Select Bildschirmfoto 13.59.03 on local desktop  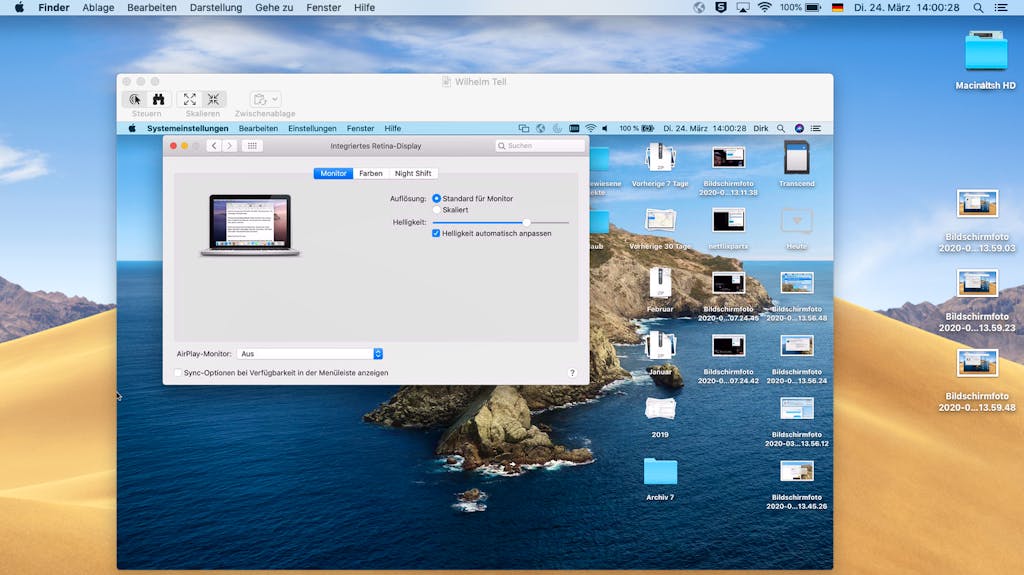click(977, 204)
